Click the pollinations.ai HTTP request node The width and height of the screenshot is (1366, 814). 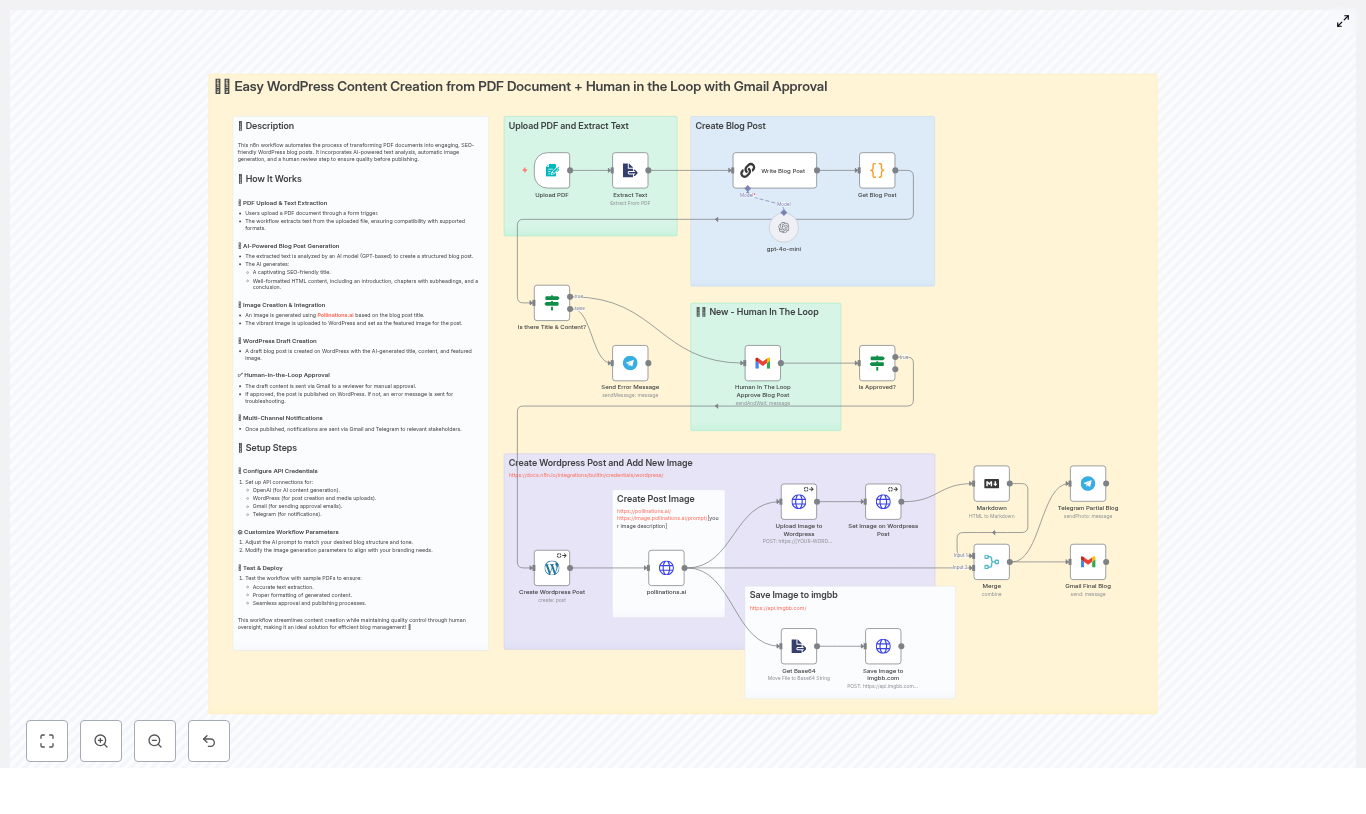[x=666, y=568]
